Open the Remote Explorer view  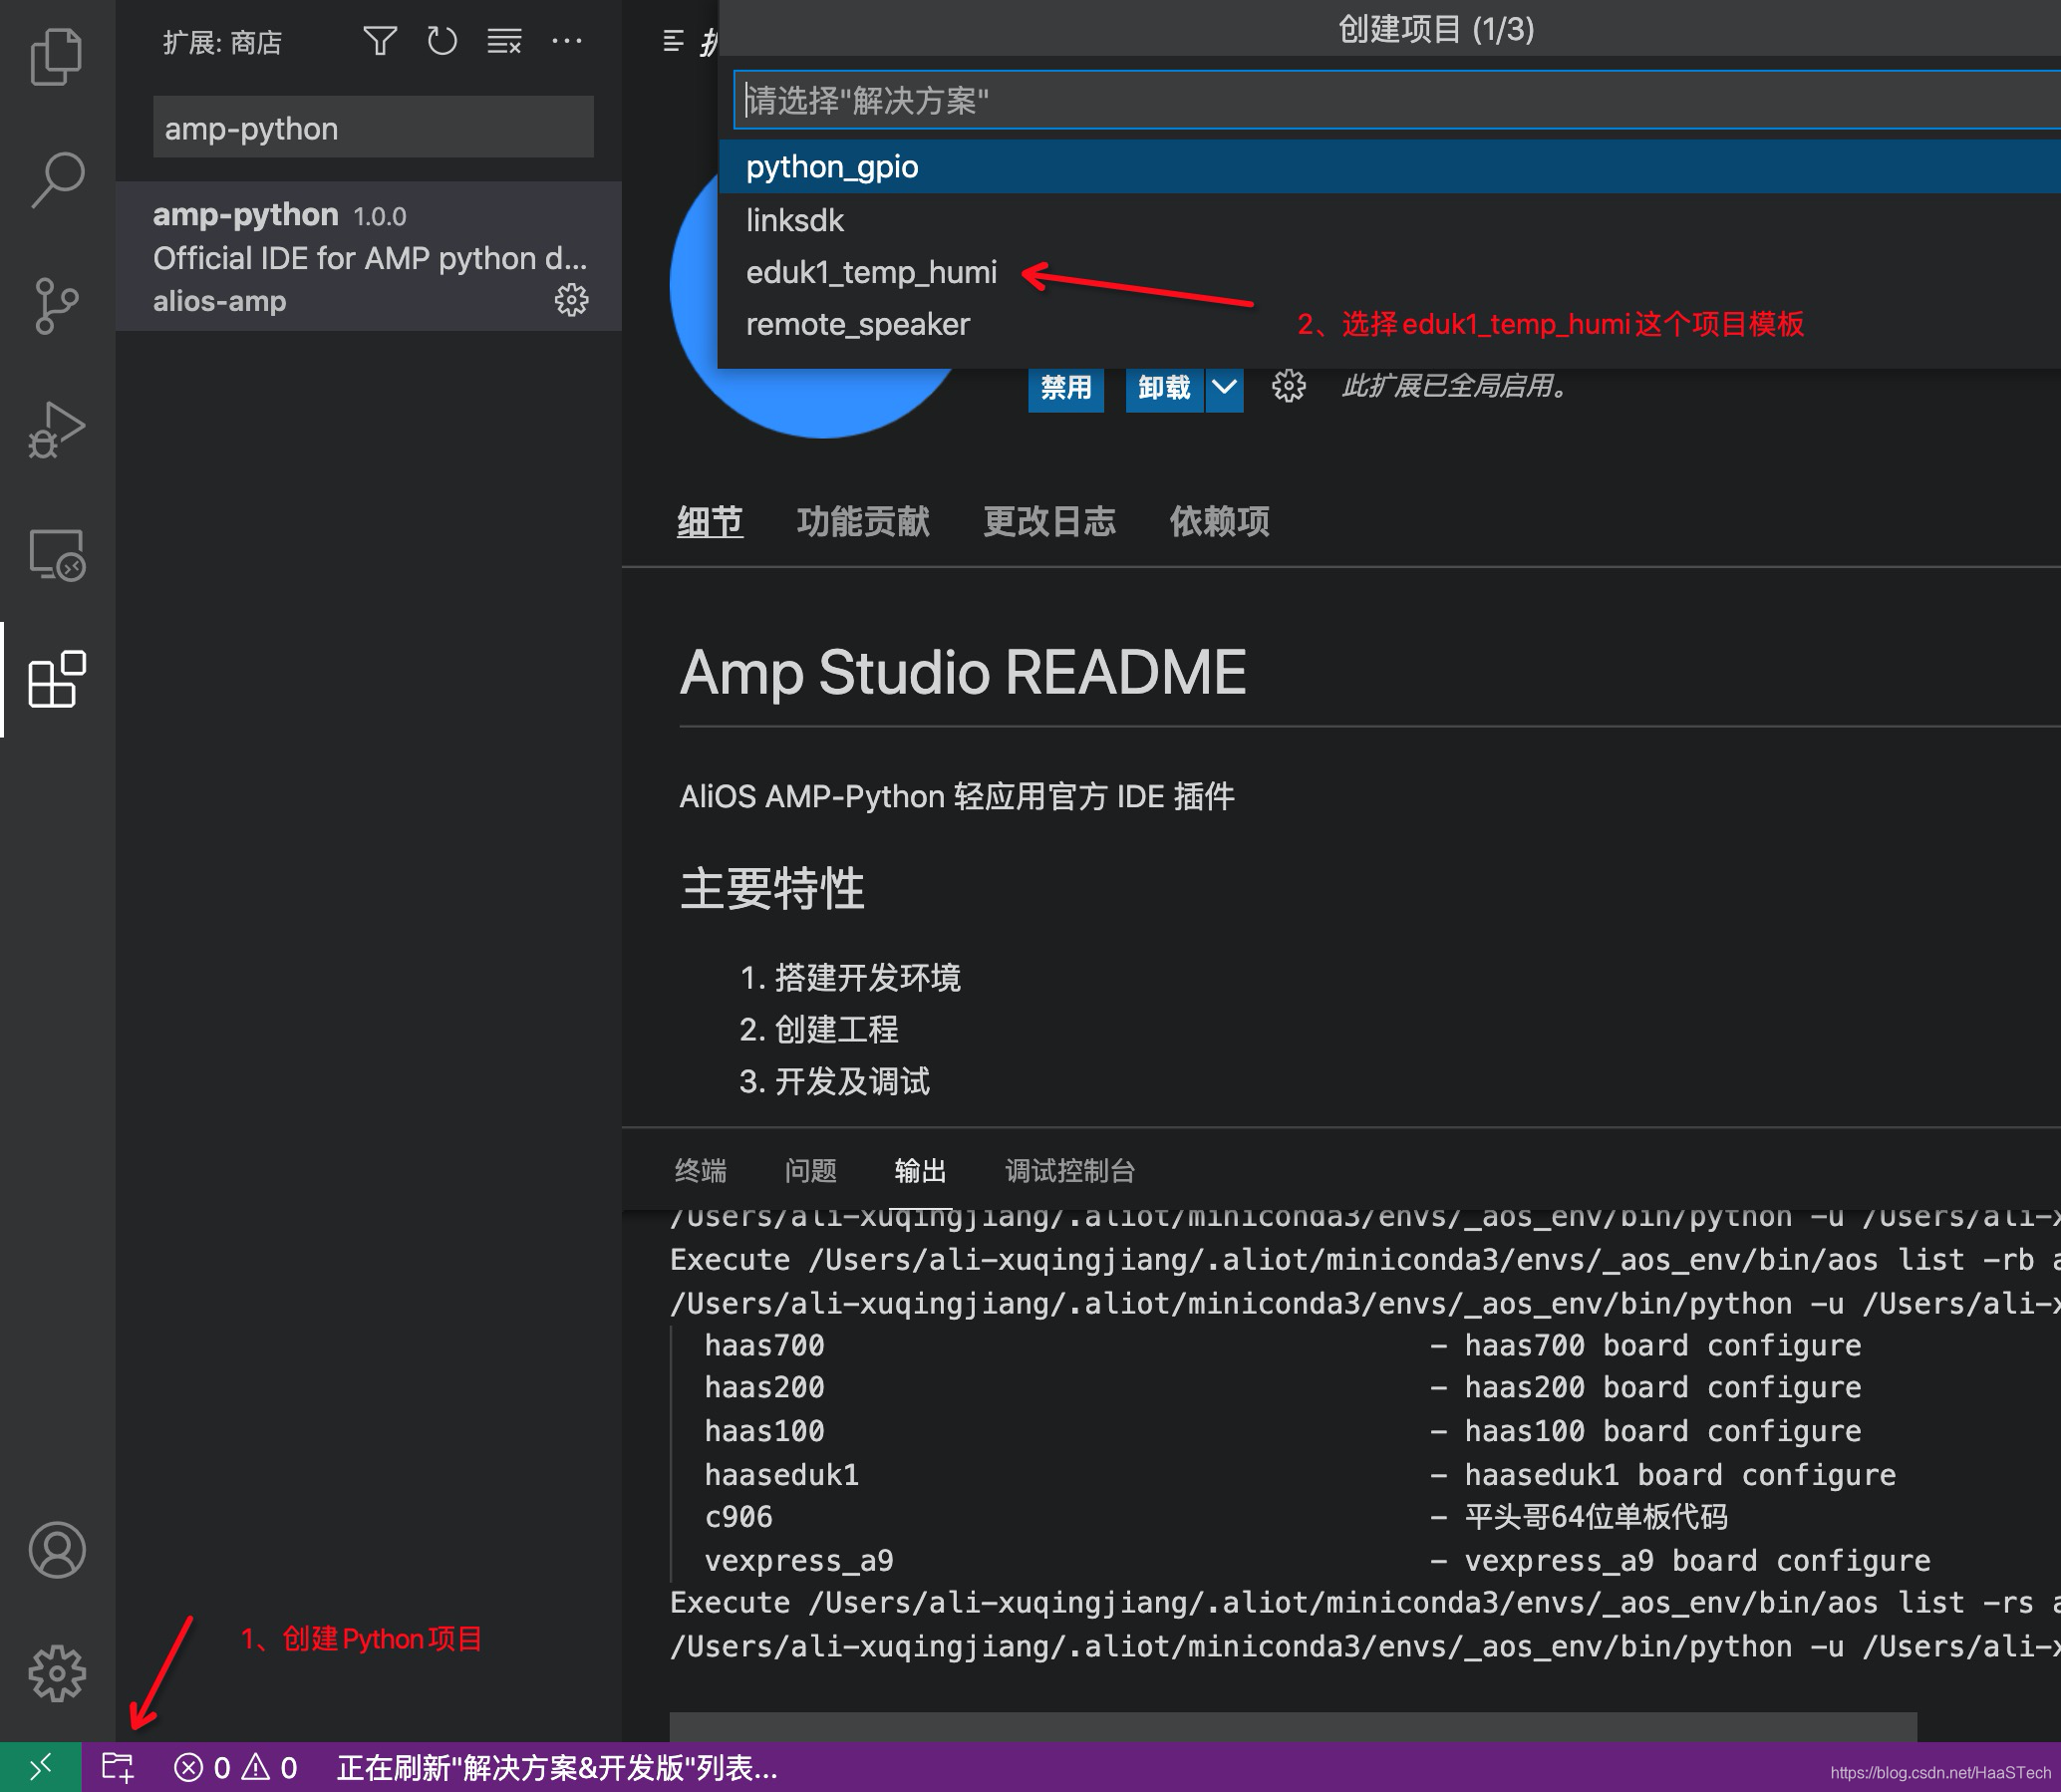click(57, 555)
